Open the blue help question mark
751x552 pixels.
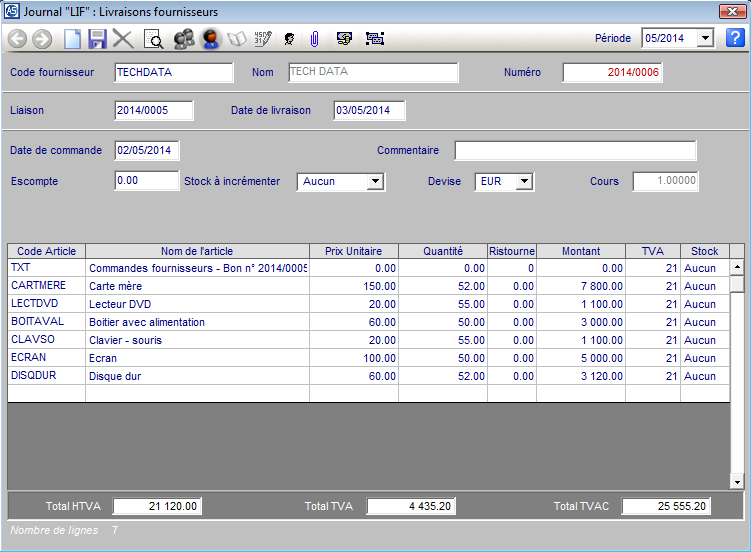point(735,38)
